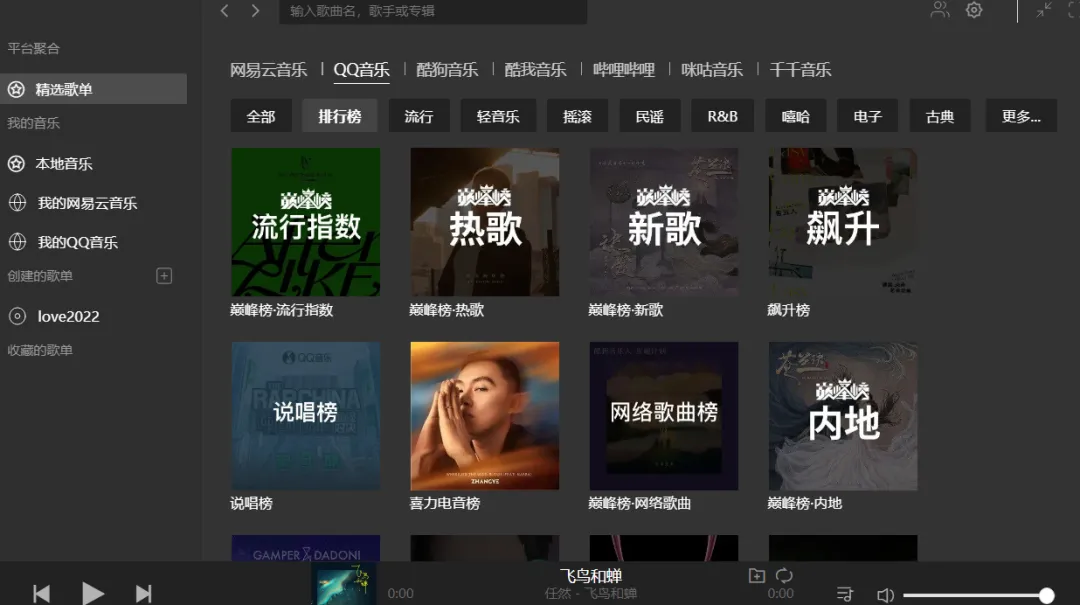Click the star icon beside 精选歌单

pyautogui.click(x=17, y=89)
